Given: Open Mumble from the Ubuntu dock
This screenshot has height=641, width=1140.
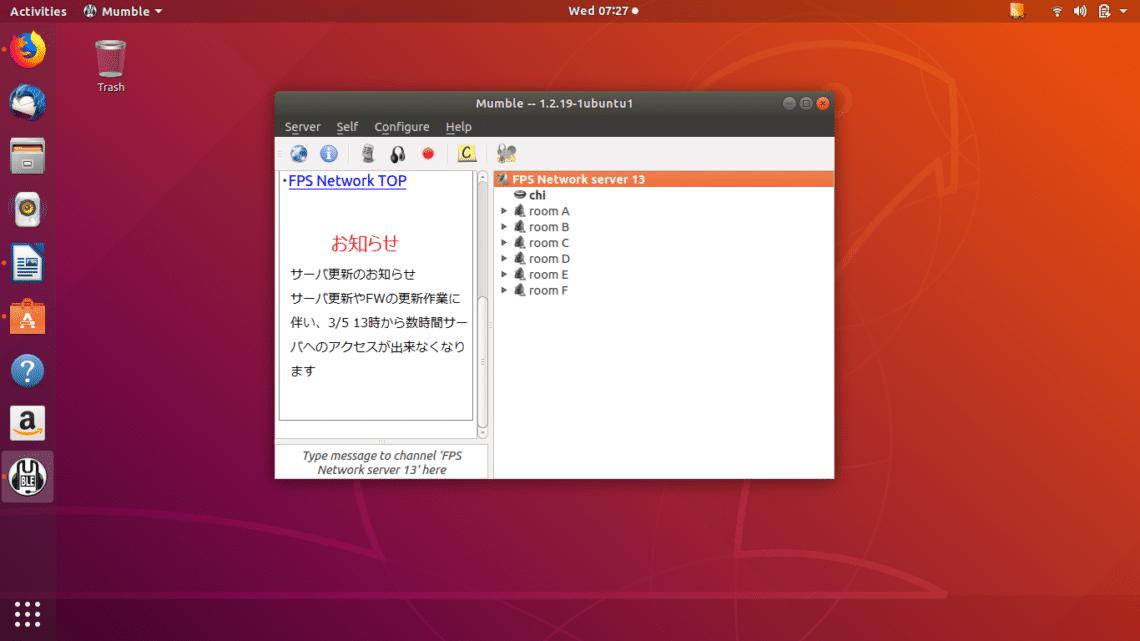Looking at the screenshot, I should pos(27,476).
